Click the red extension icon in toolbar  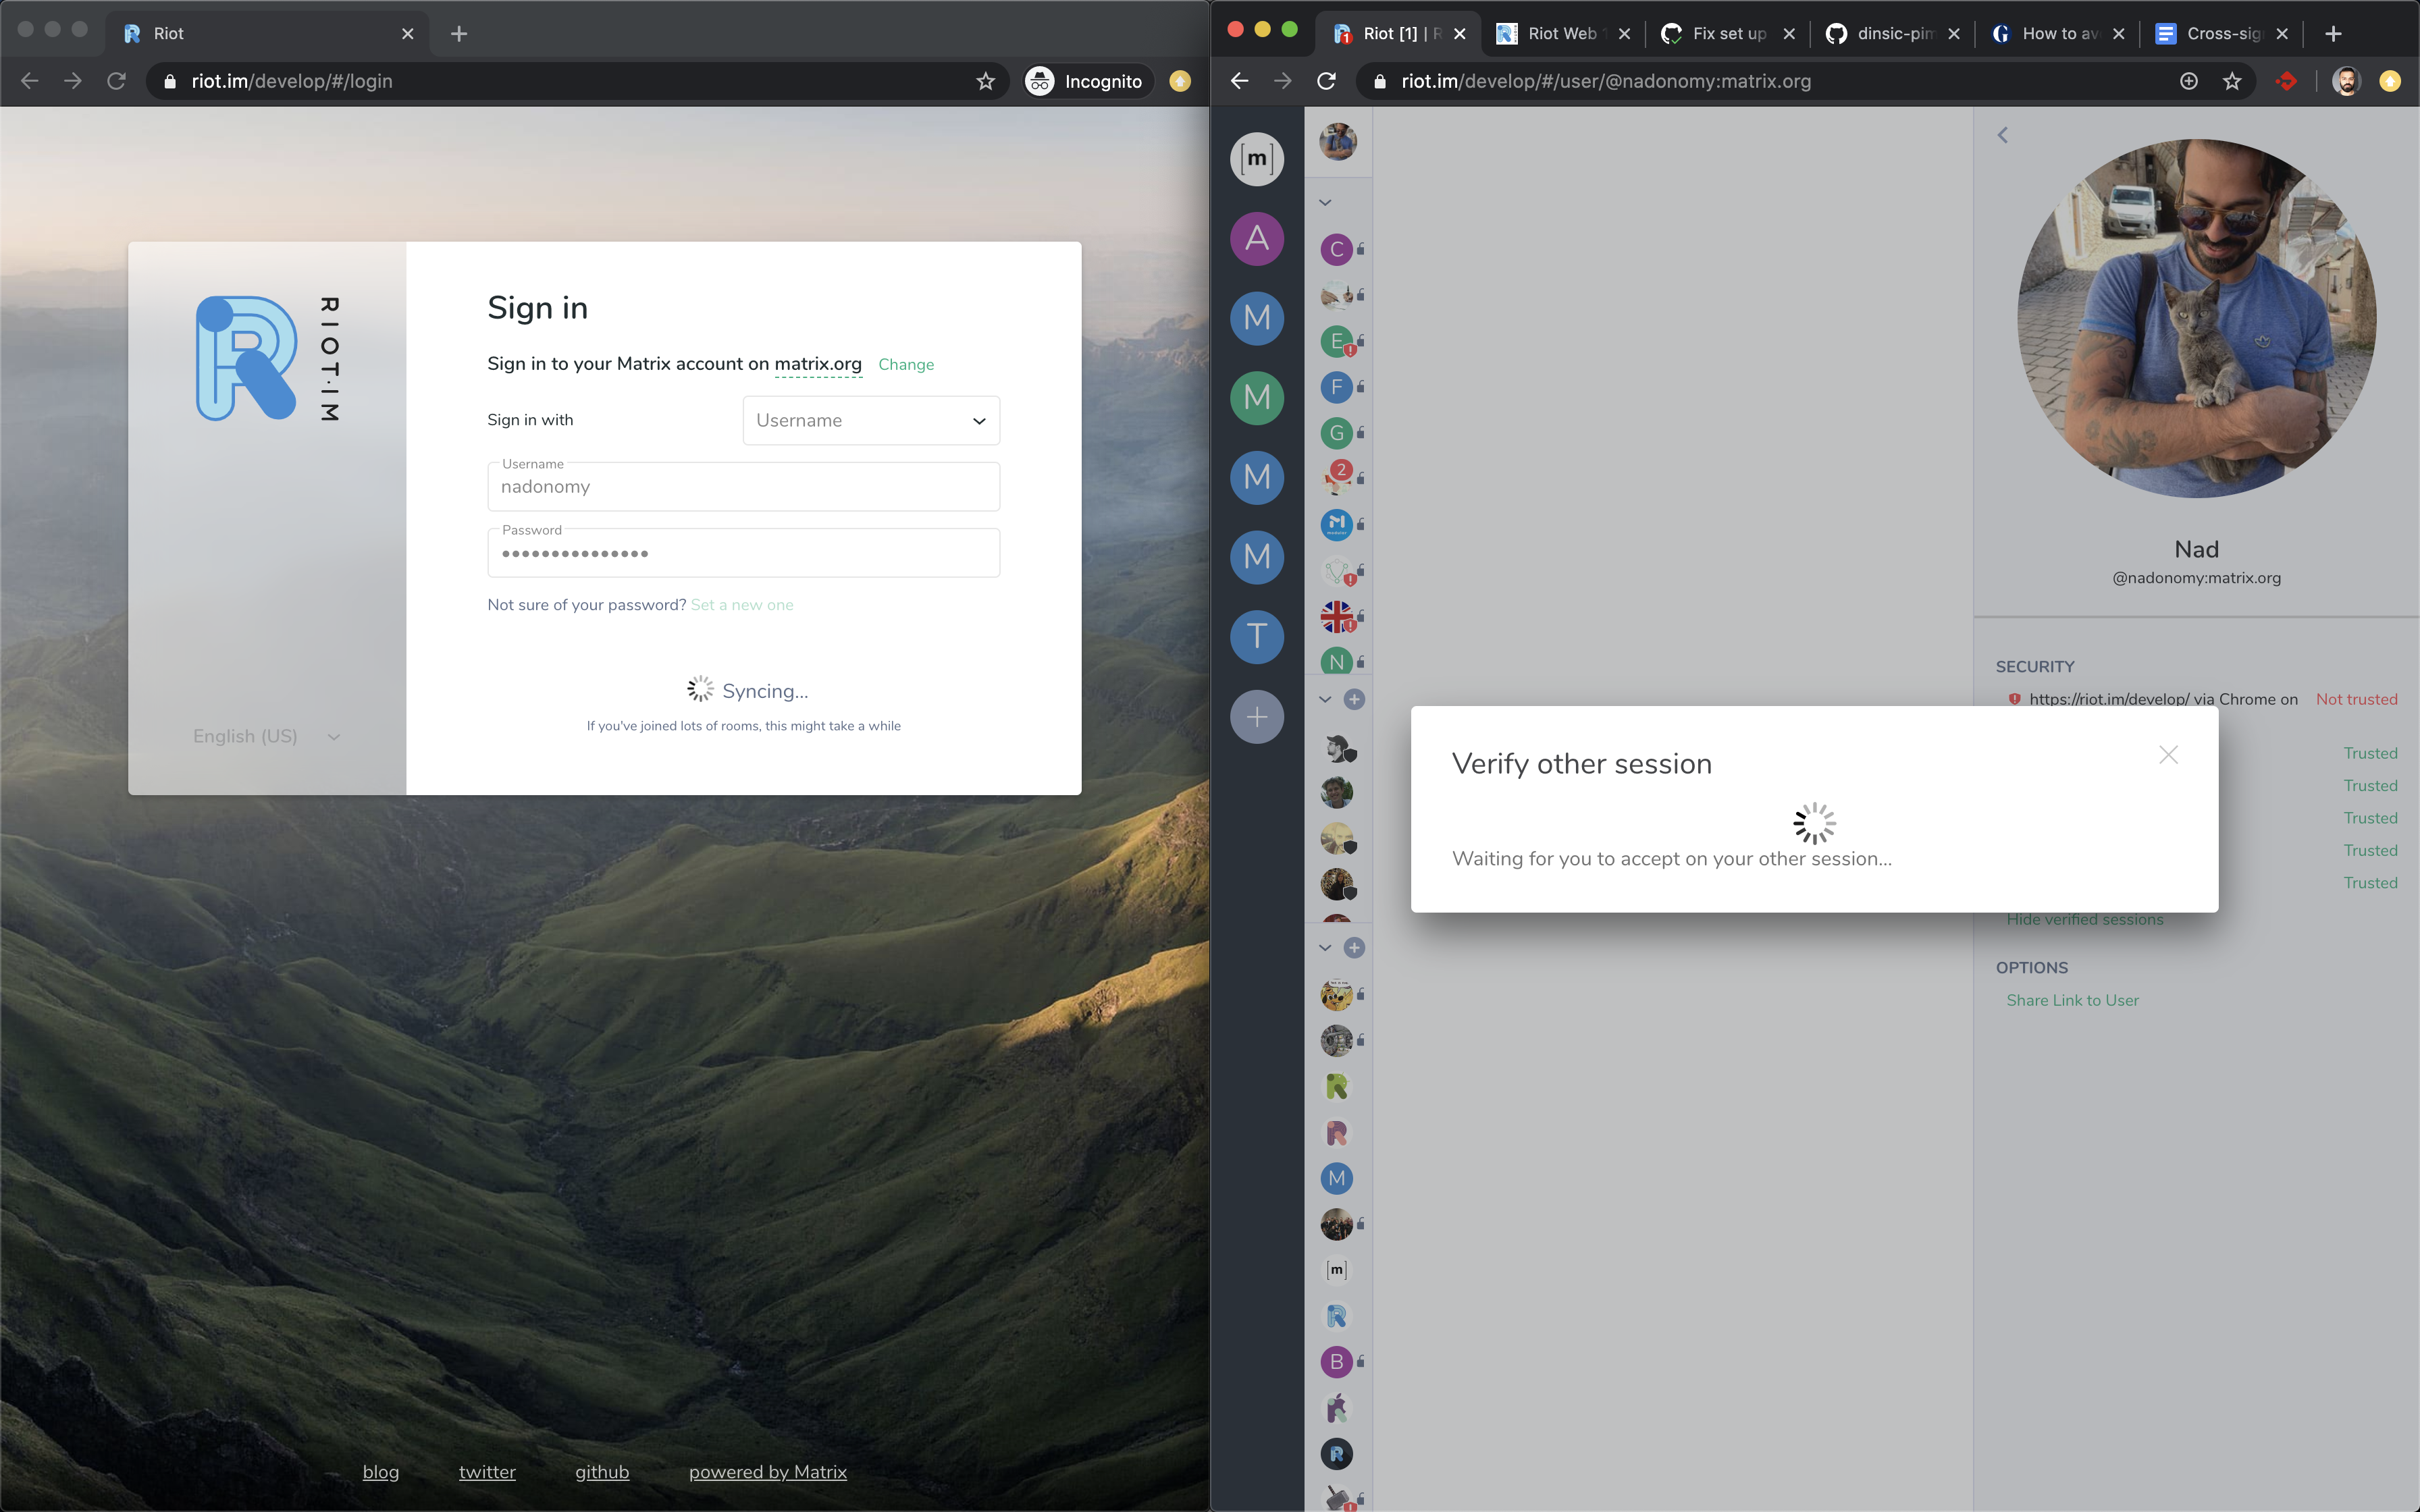2286,81
